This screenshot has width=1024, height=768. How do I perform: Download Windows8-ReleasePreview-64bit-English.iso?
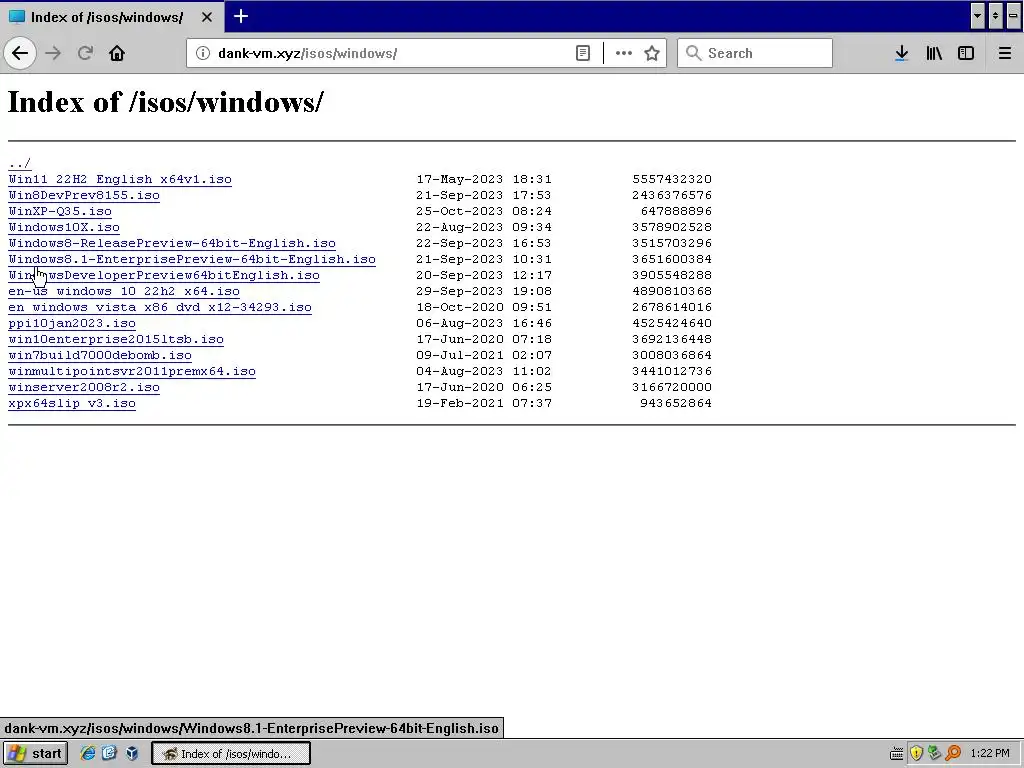172,243
